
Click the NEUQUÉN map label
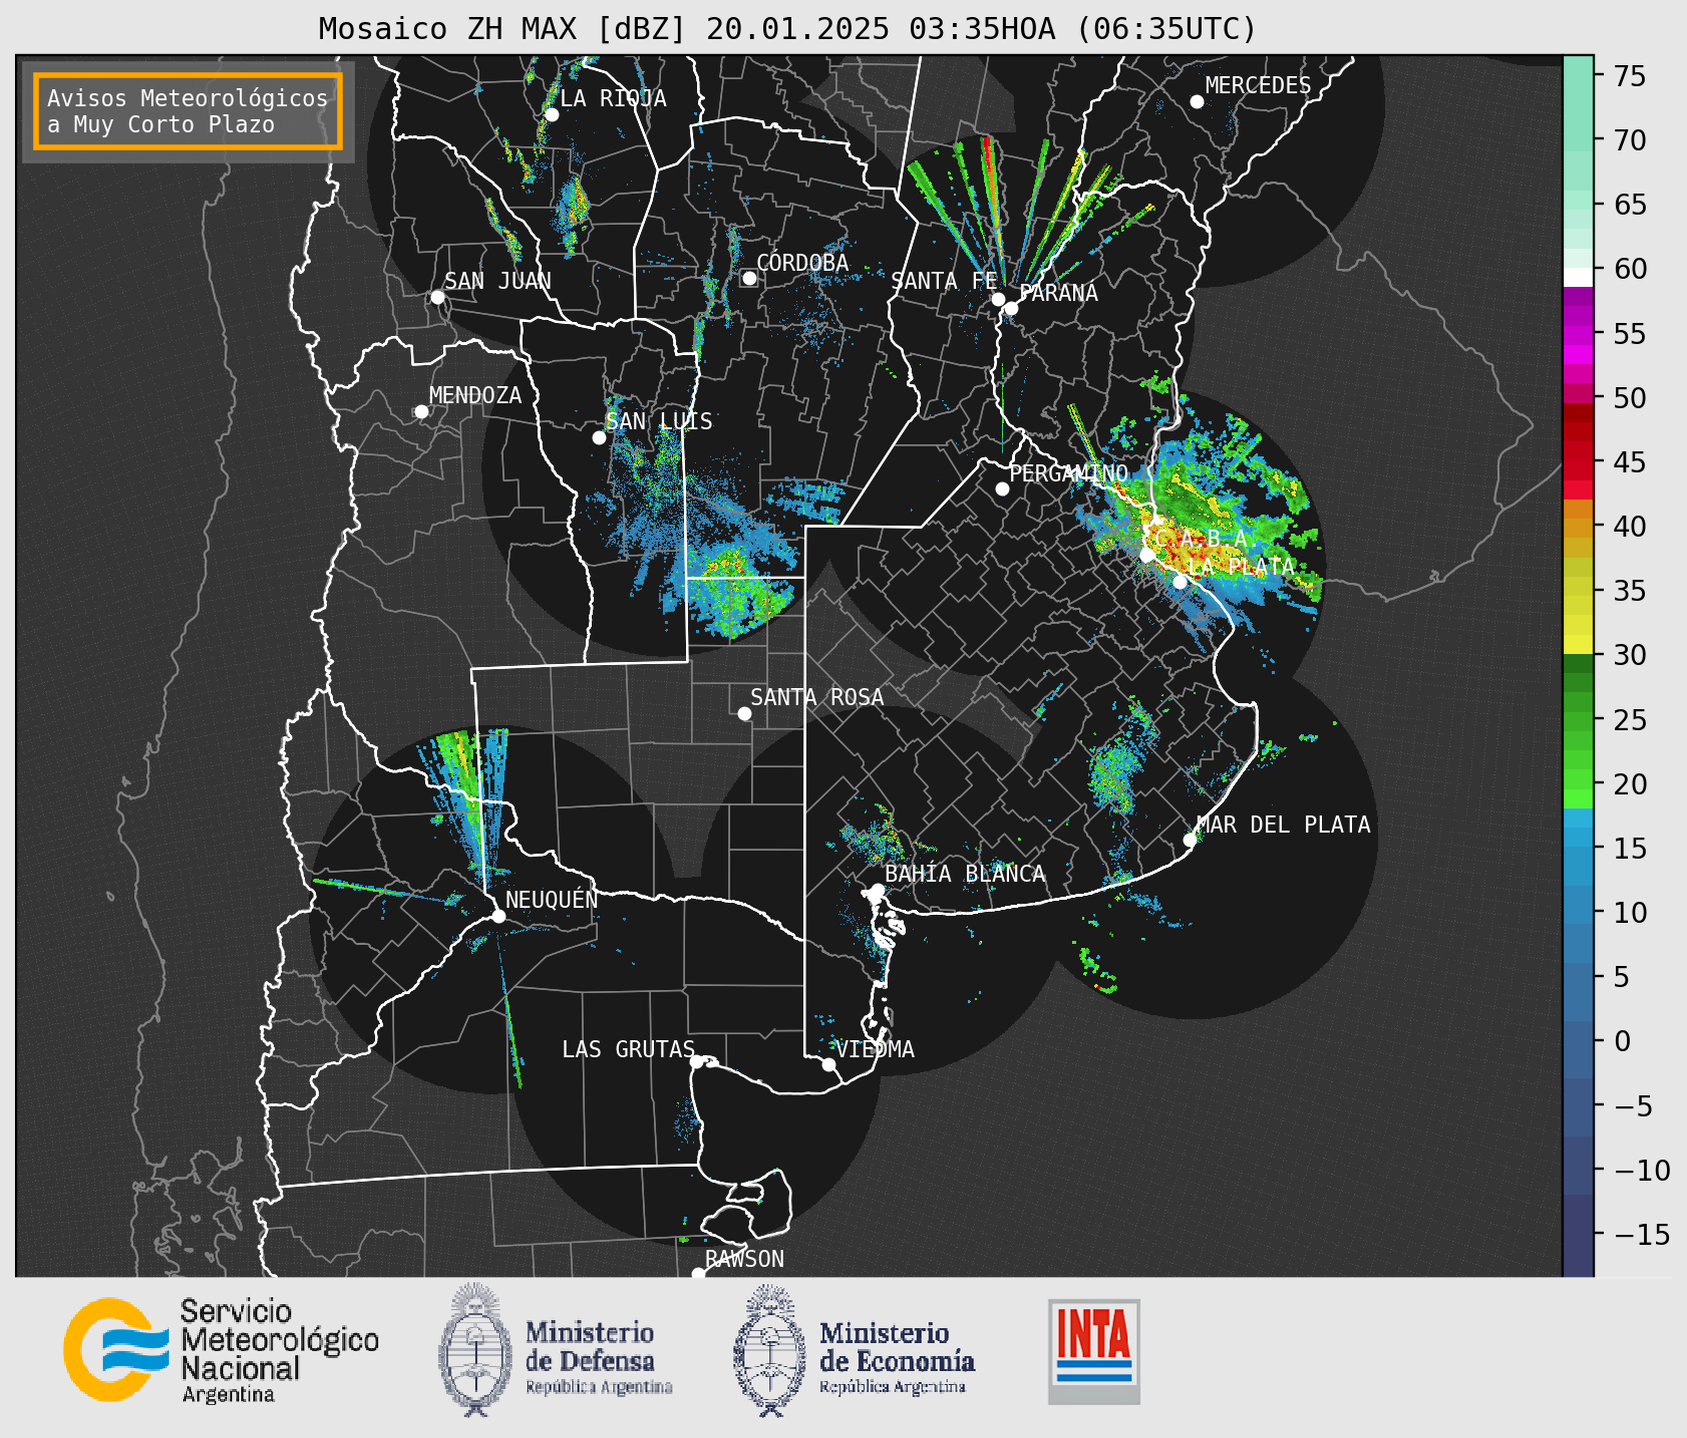(552, 899)
